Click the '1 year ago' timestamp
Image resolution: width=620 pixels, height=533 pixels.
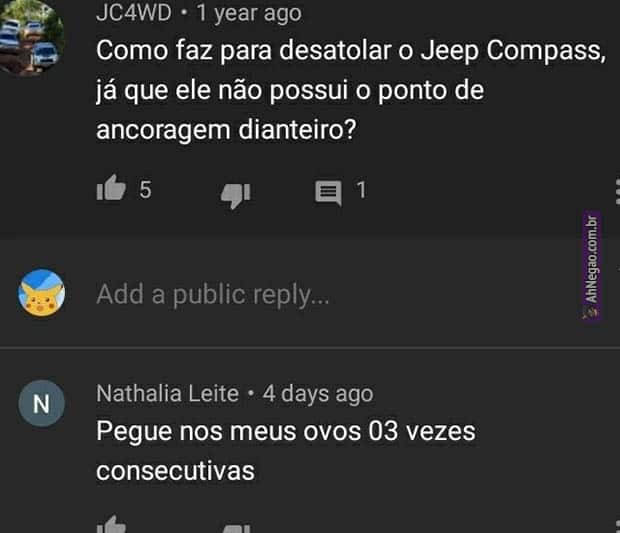click(249, 13)
